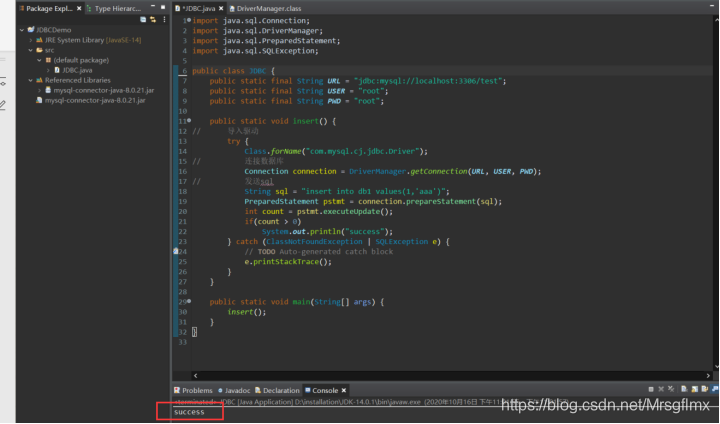Screen dimensions: 720x424
Task: Close the JDBC.java editor tab
Action: (x=221, y=8)
